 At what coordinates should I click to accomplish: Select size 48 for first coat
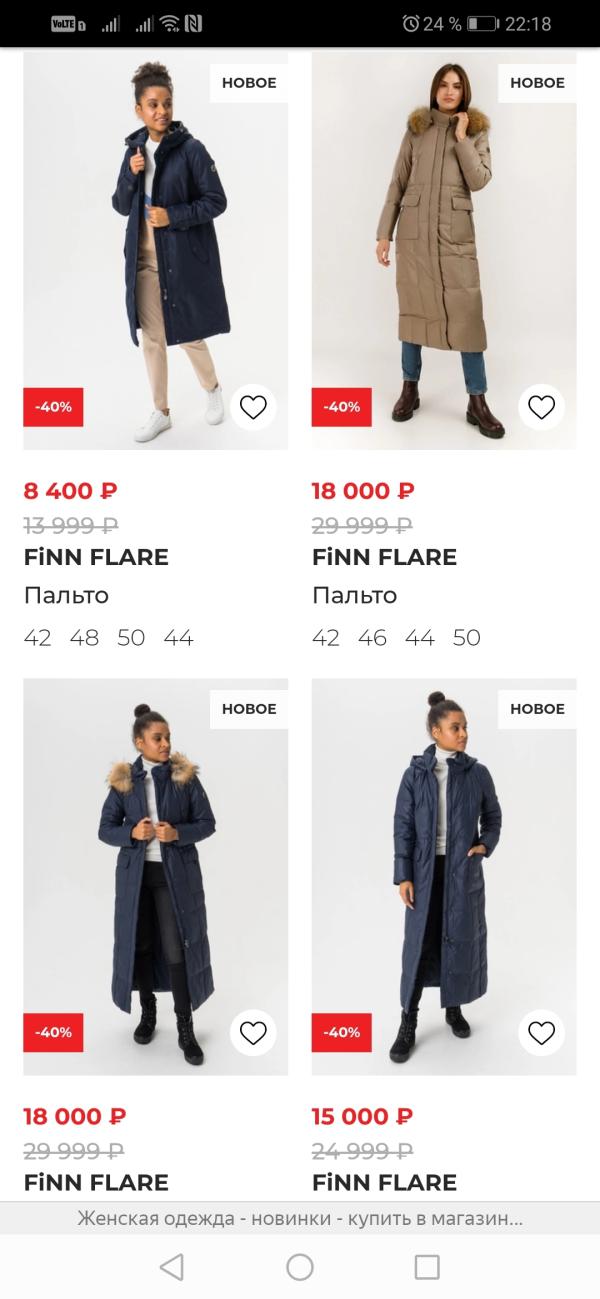pos(84,638)
